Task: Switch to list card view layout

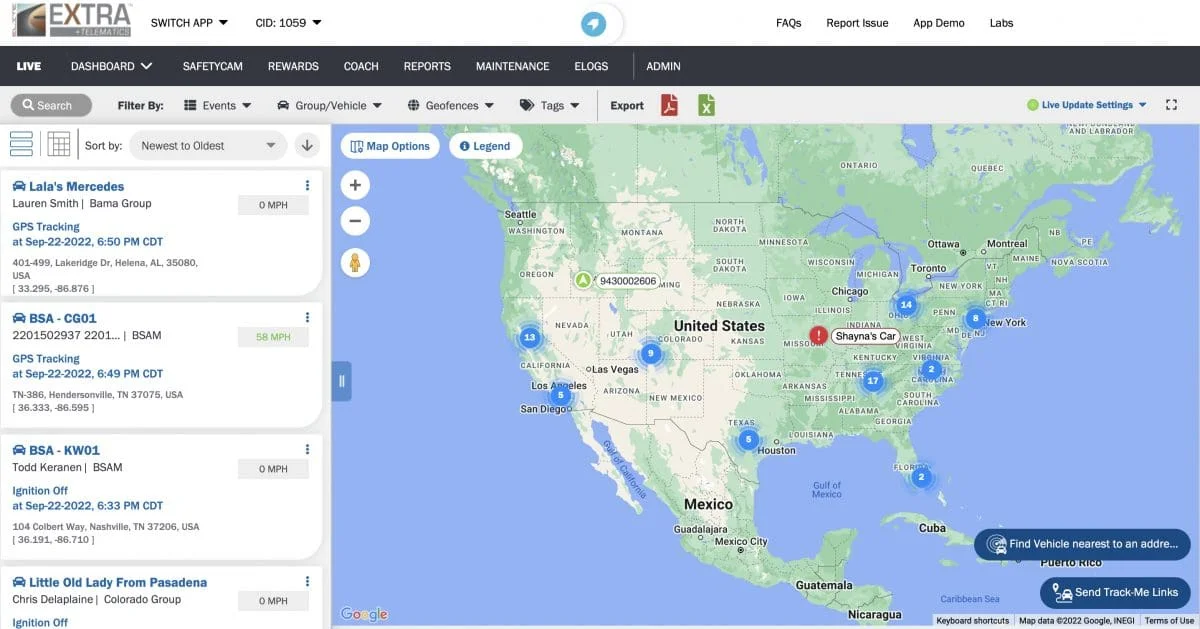Action: click(x=21, y=144)
